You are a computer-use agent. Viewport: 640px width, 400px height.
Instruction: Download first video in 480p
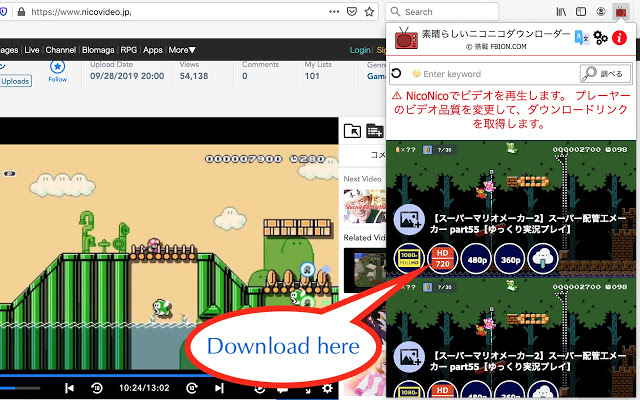pos(476,258)
